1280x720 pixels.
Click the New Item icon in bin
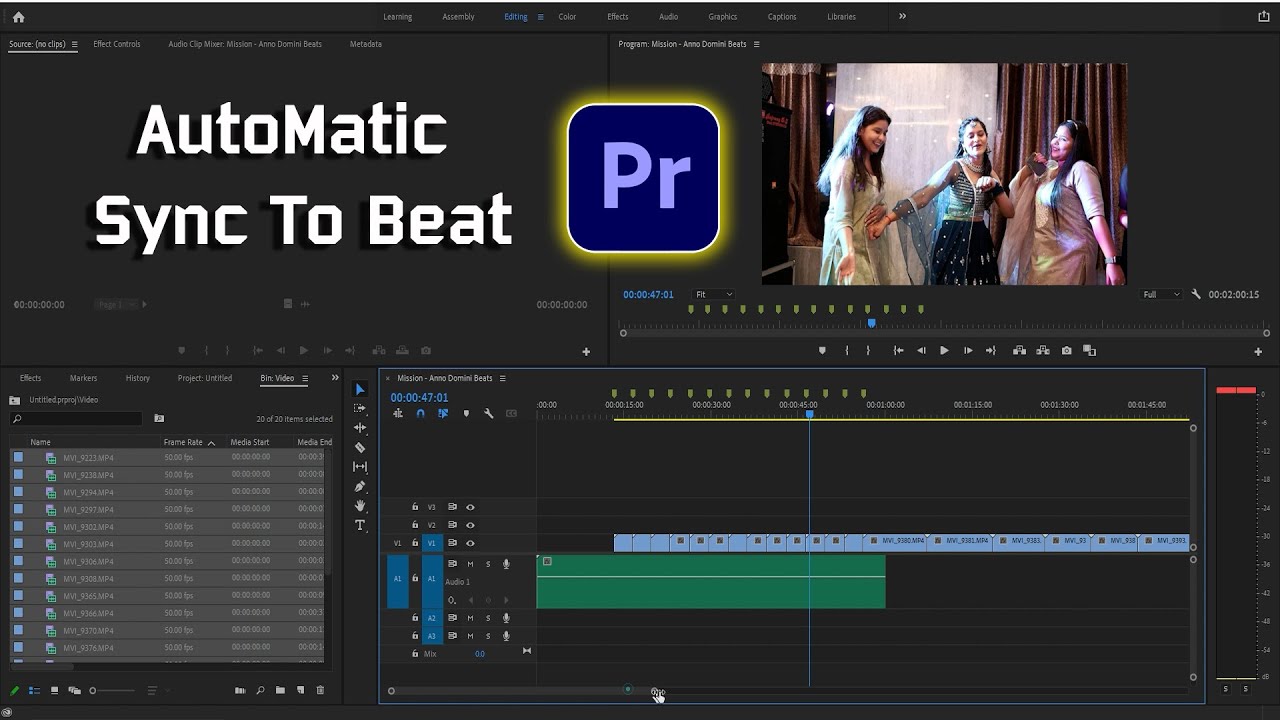click(300, 690)
